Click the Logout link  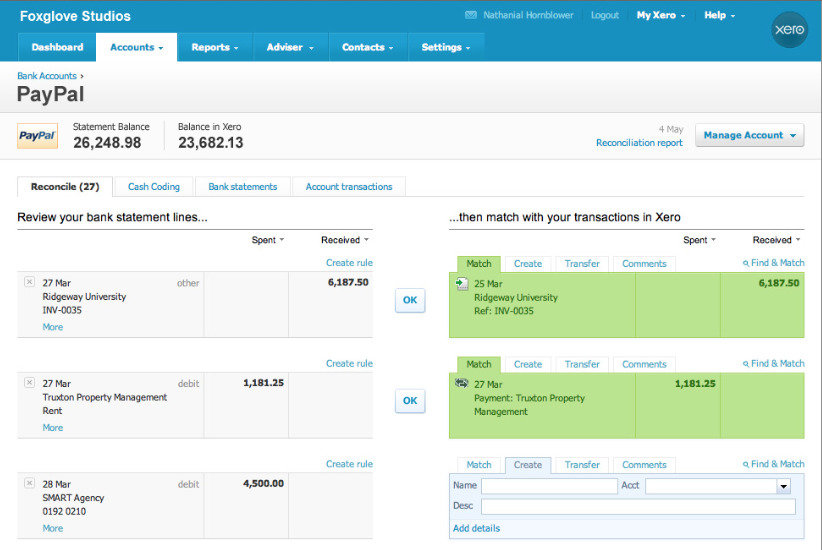click(x=604, y=15)
